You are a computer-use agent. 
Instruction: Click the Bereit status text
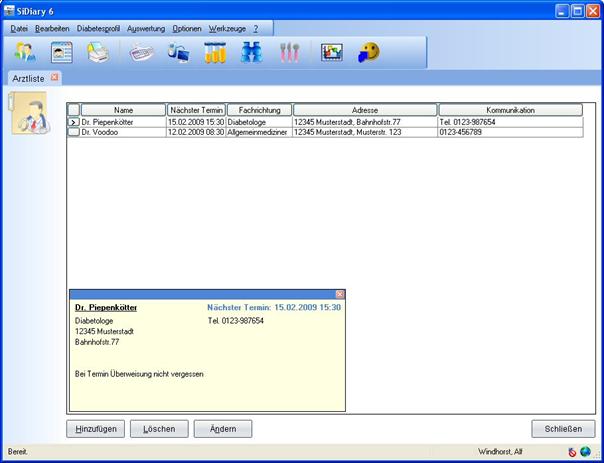coord(18,451)
